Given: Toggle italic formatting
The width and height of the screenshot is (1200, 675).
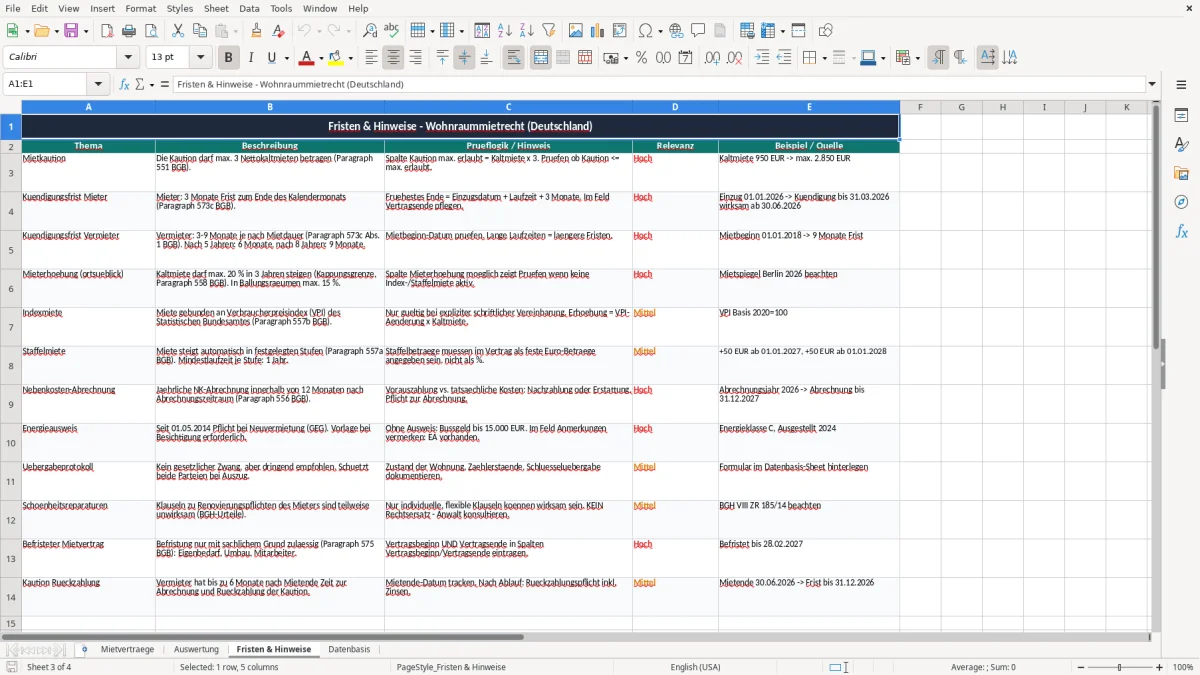Looking at the screenshot, I should pyautogui.click(x=250, y=58).
